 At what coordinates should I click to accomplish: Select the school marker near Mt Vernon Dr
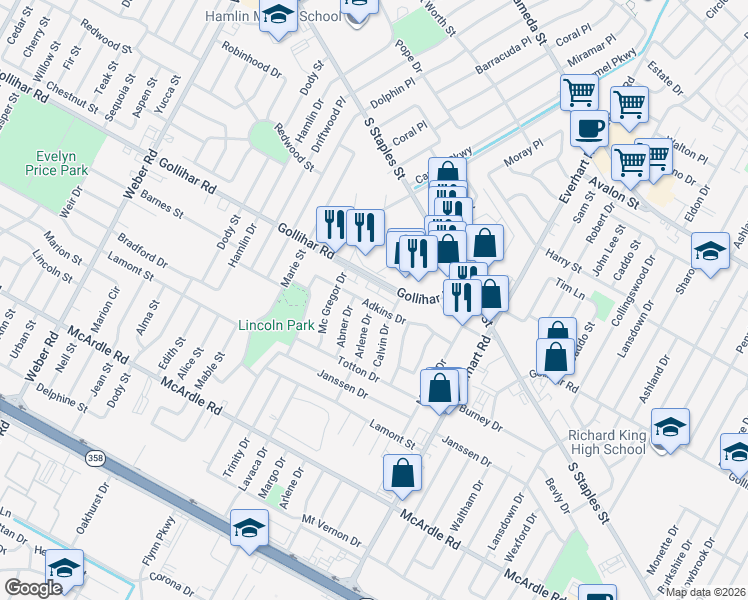pos(249,528)
